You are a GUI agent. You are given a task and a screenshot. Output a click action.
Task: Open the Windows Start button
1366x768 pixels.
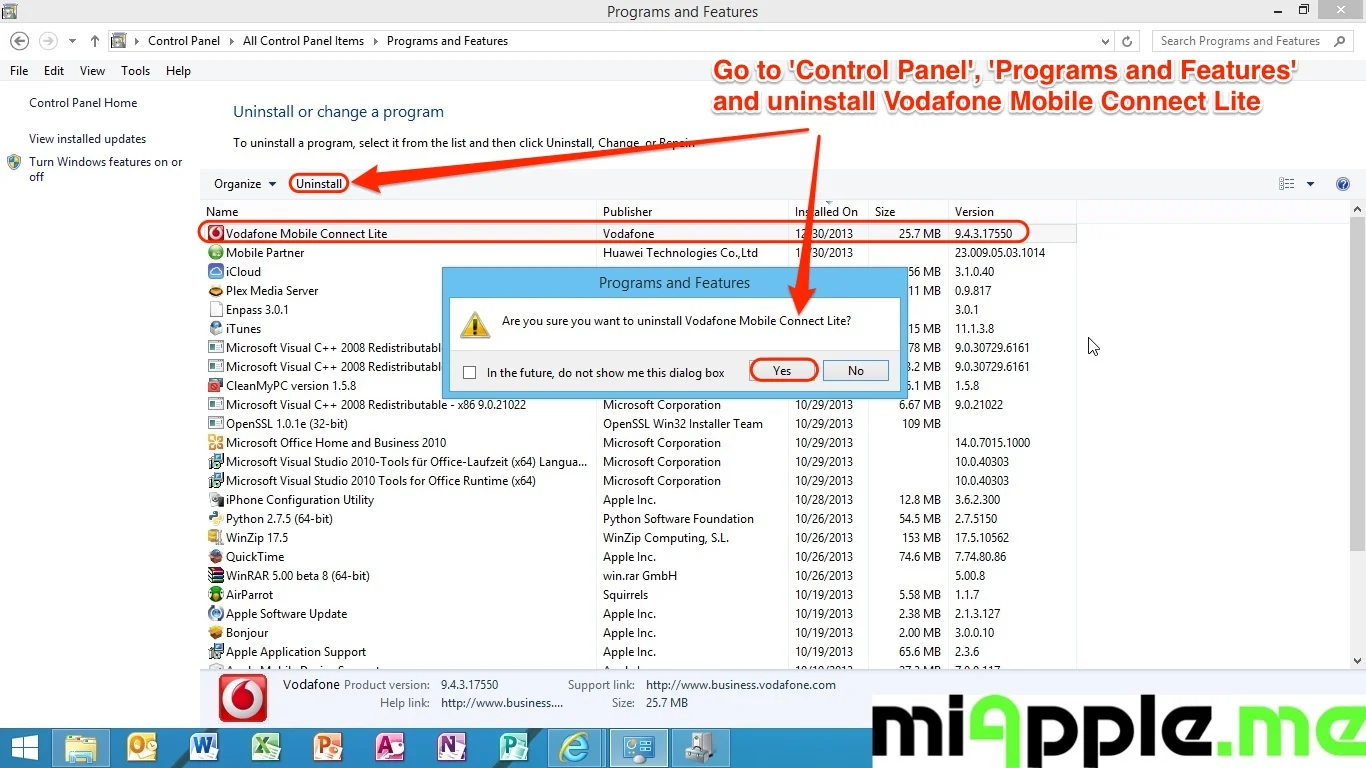[24, 748]
